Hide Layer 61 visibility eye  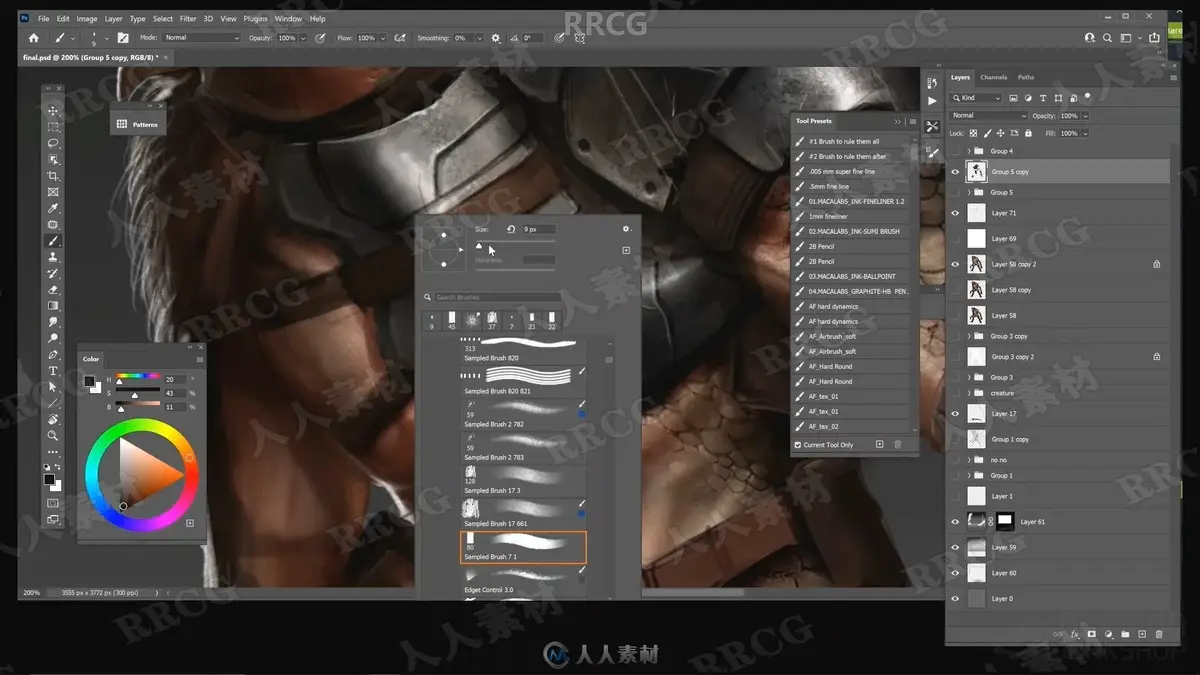point(955,522)
